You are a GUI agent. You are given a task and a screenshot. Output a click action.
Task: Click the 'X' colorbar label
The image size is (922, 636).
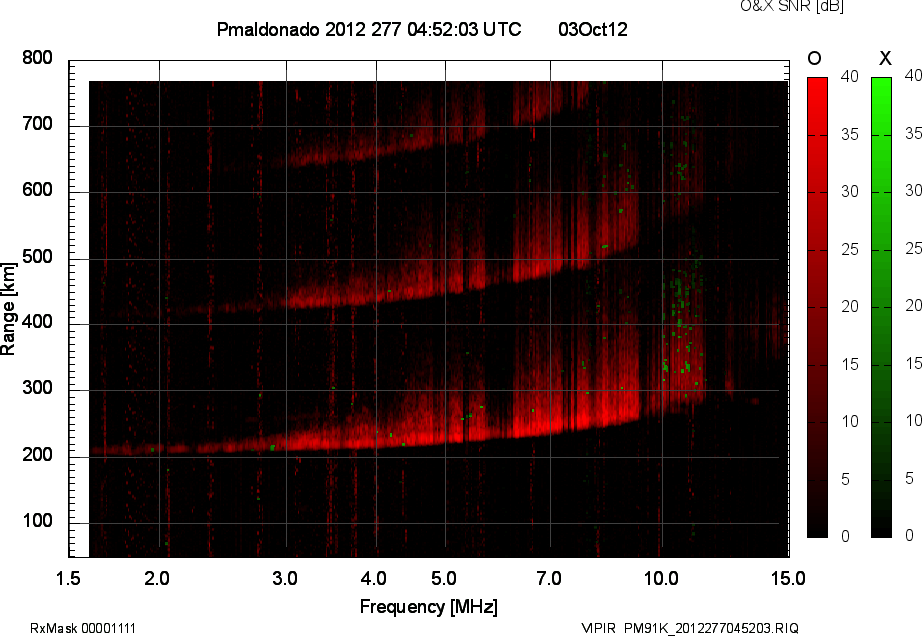point(885,58)
